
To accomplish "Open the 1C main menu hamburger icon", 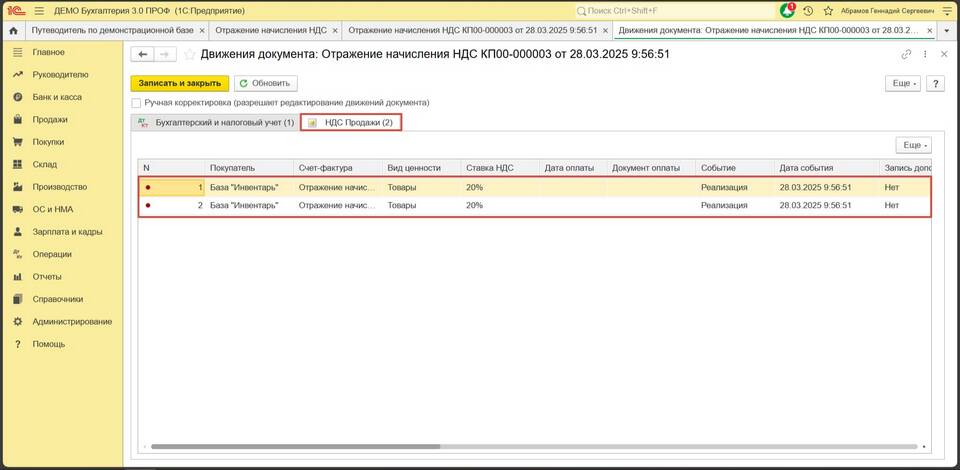I will click(x=40, y=11).
